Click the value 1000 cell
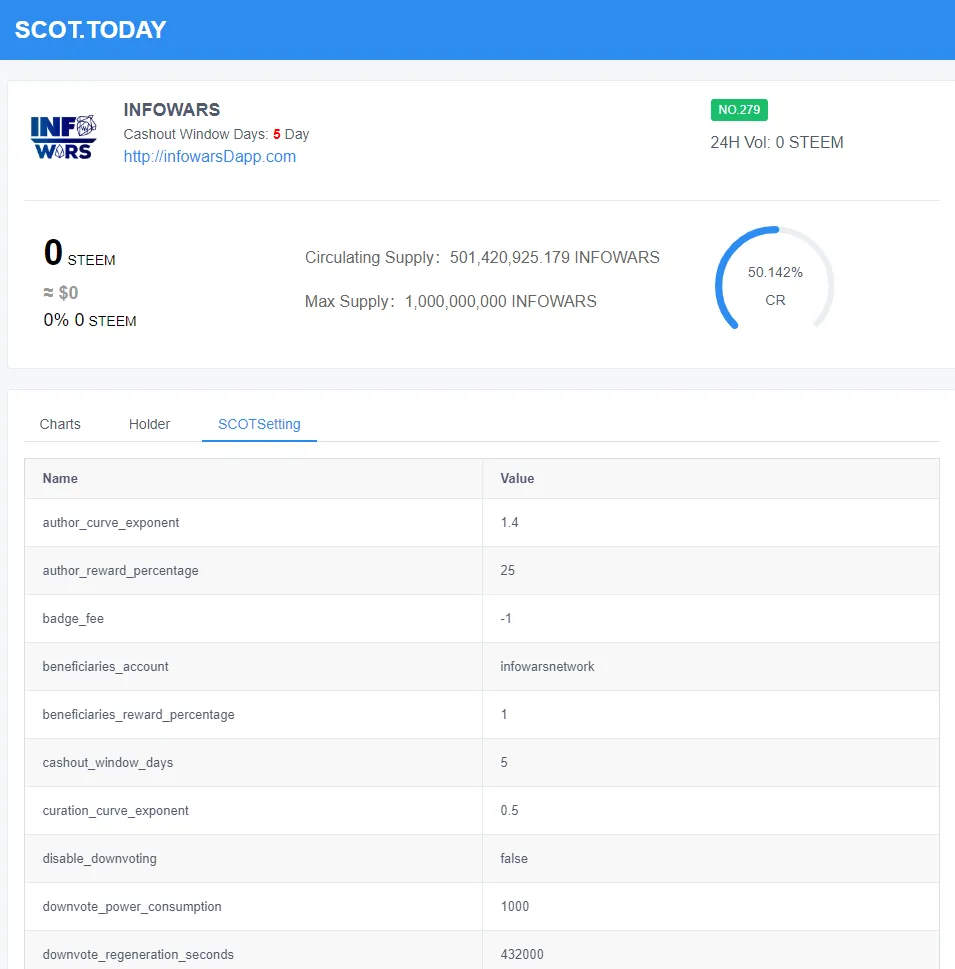 tap(514, 906)
